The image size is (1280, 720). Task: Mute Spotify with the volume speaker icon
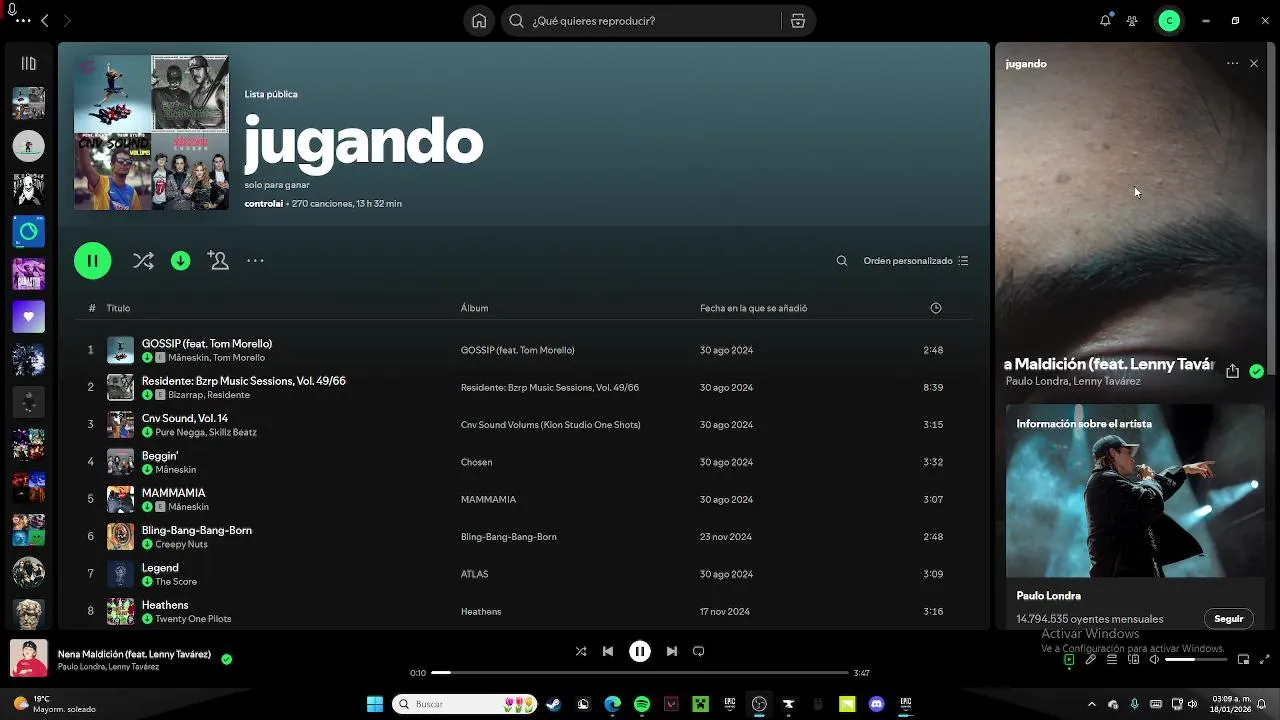(x=1154, y=660)
